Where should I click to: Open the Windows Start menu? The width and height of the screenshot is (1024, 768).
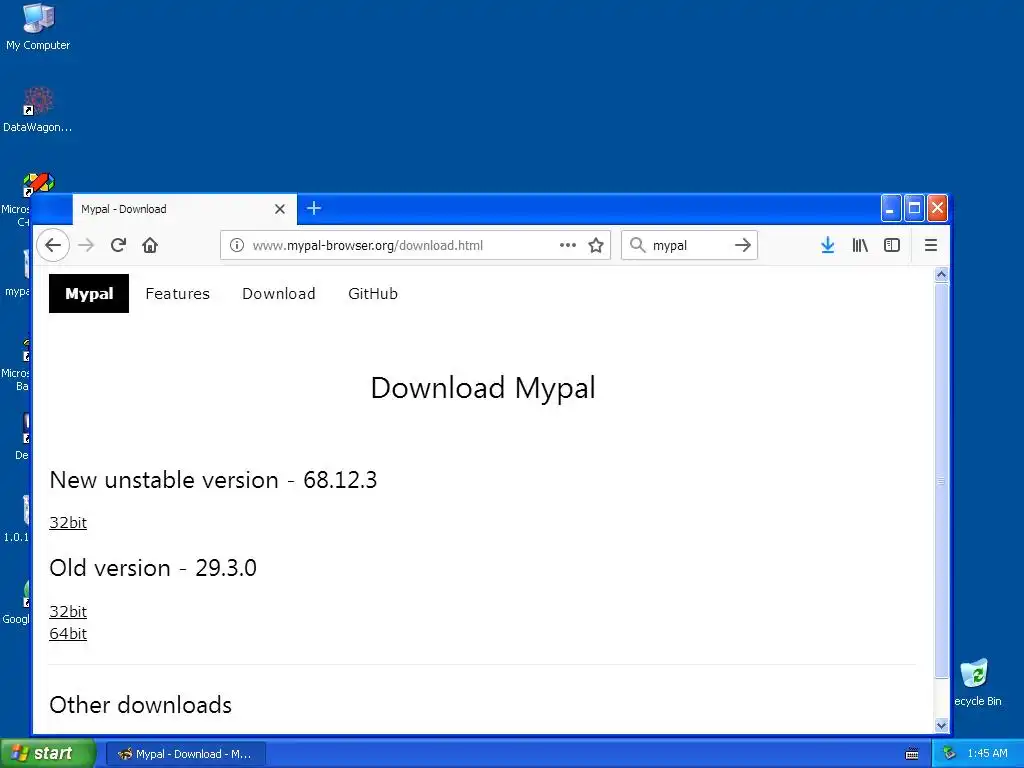click(48, 754)
